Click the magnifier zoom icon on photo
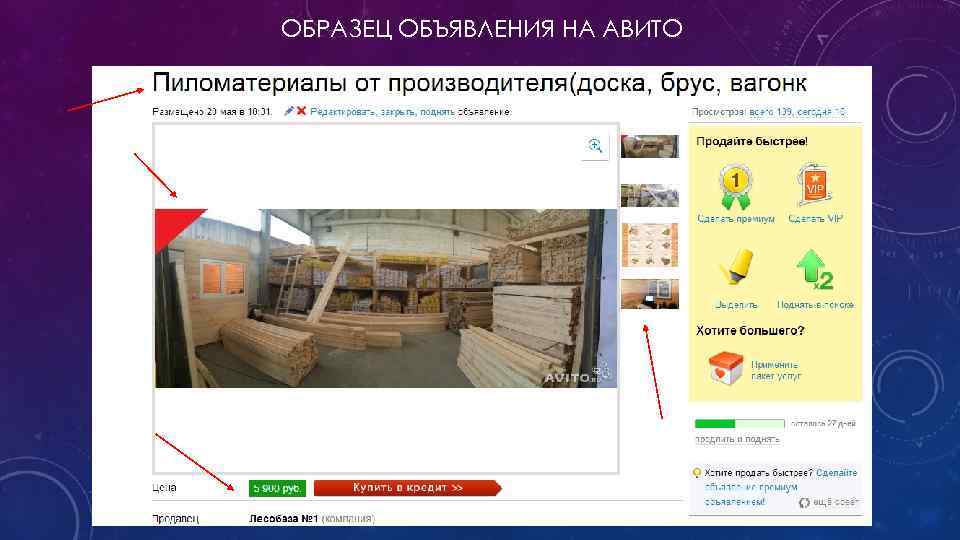The image size is (960, 540). 595,146
